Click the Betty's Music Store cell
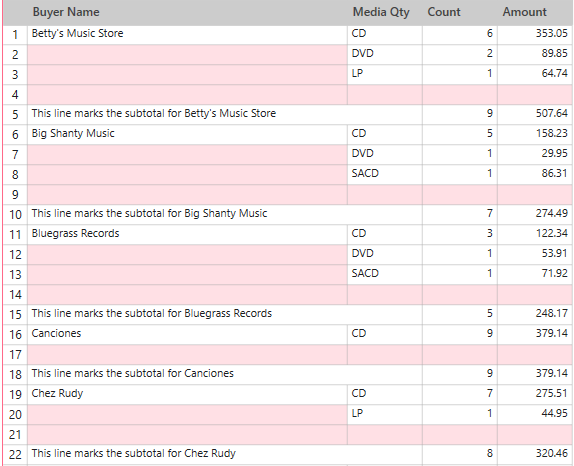The height and width of the screenshot is (466, 574). click(x=187, y=34)
